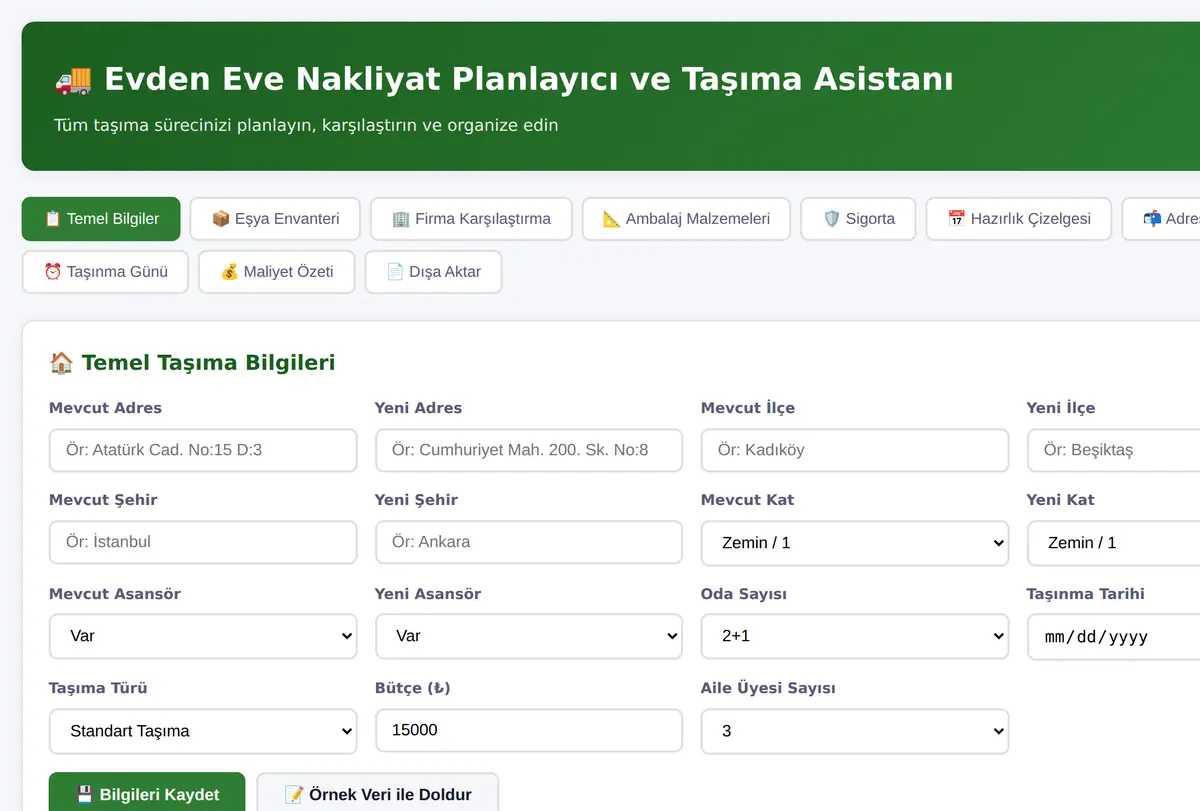Open Hazırlık Çizelgesi tab
This screenshot has height=811, width=1200.
(x=1018, y=219)
